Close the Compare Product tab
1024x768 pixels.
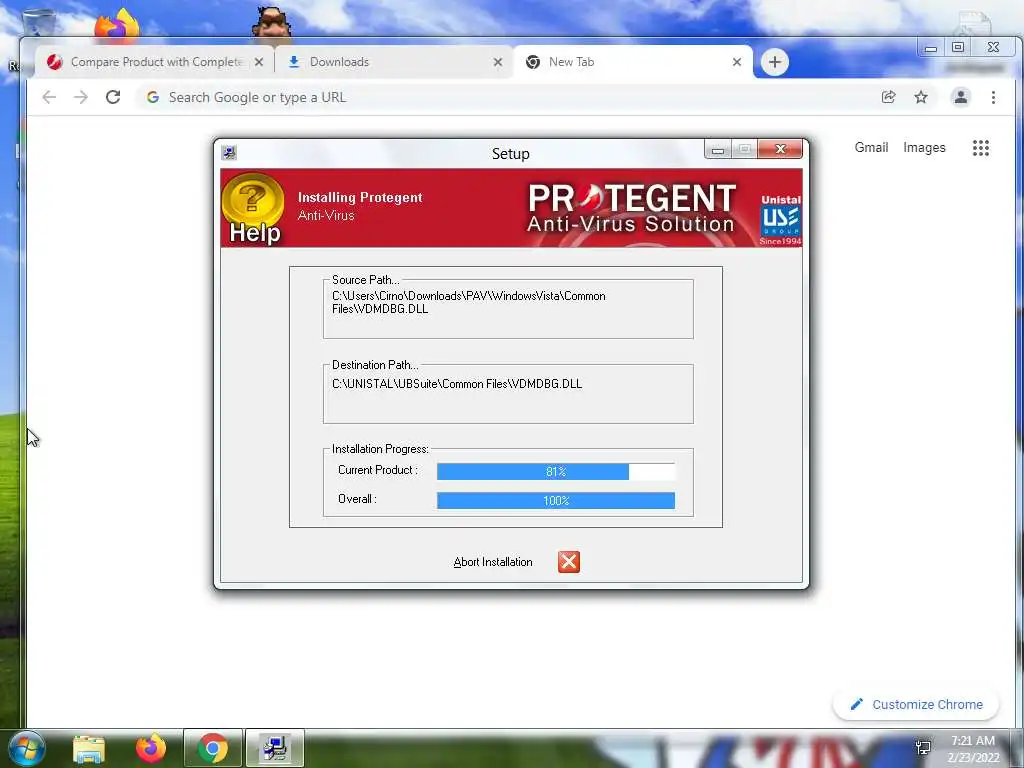click(x=259, y=62)
